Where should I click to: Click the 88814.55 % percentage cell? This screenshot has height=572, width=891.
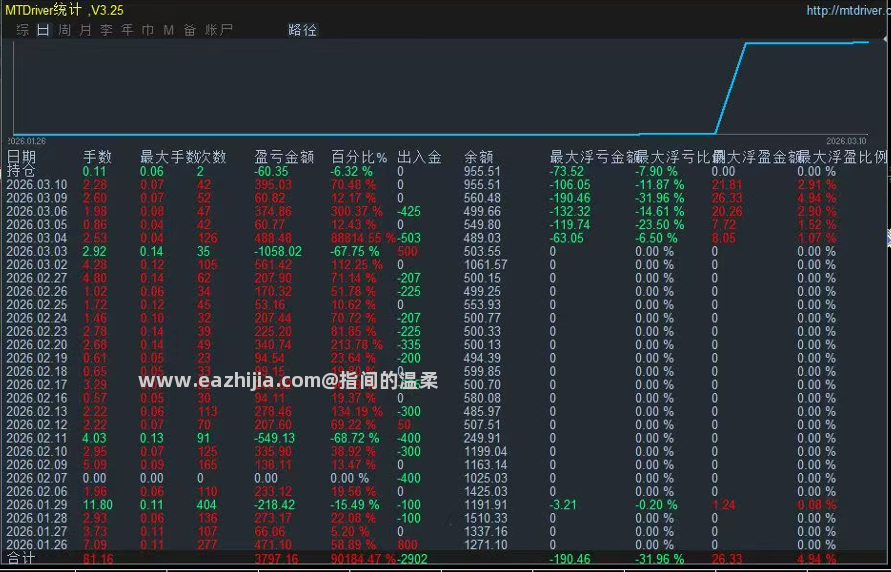coord(363,238)
